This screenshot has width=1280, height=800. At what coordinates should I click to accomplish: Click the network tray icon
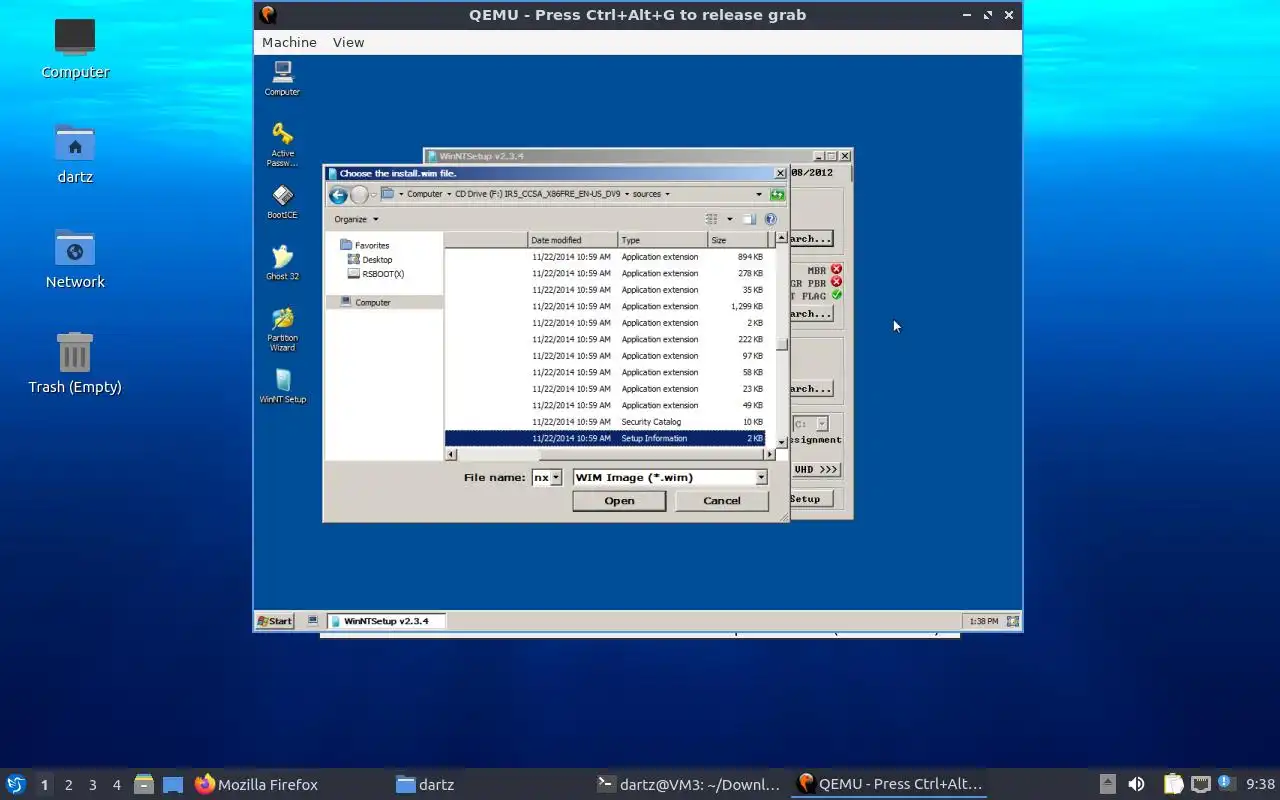(x=1200, y=784)
